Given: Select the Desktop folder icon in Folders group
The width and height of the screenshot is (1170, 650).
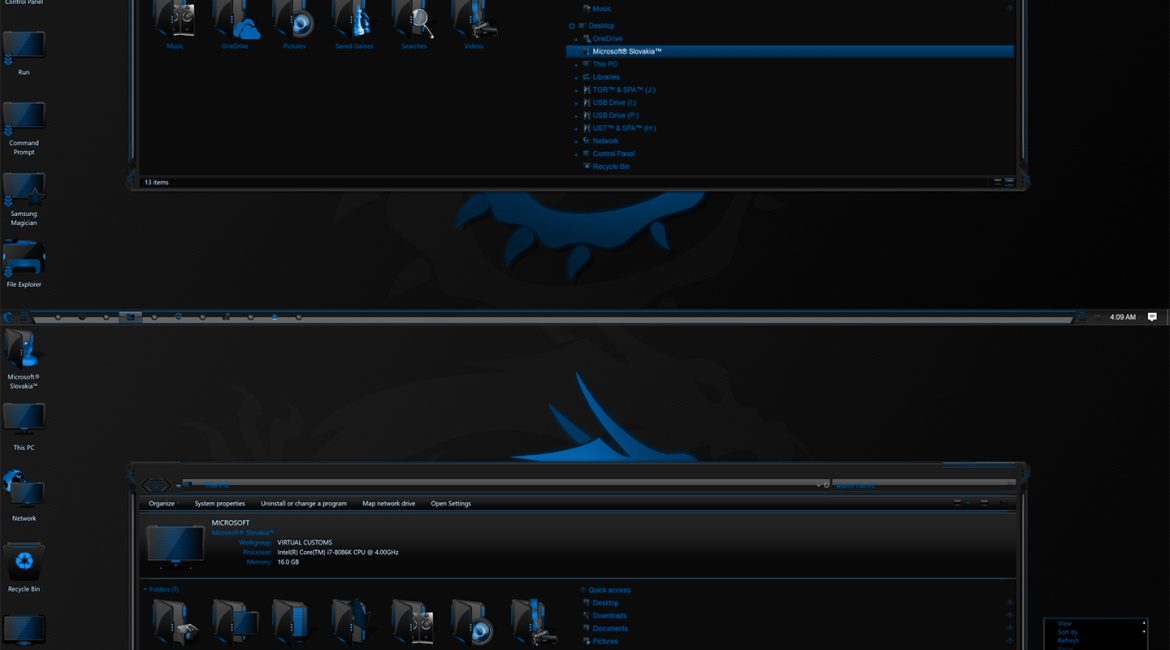Looking at the screenshot, I should (235, 622).
